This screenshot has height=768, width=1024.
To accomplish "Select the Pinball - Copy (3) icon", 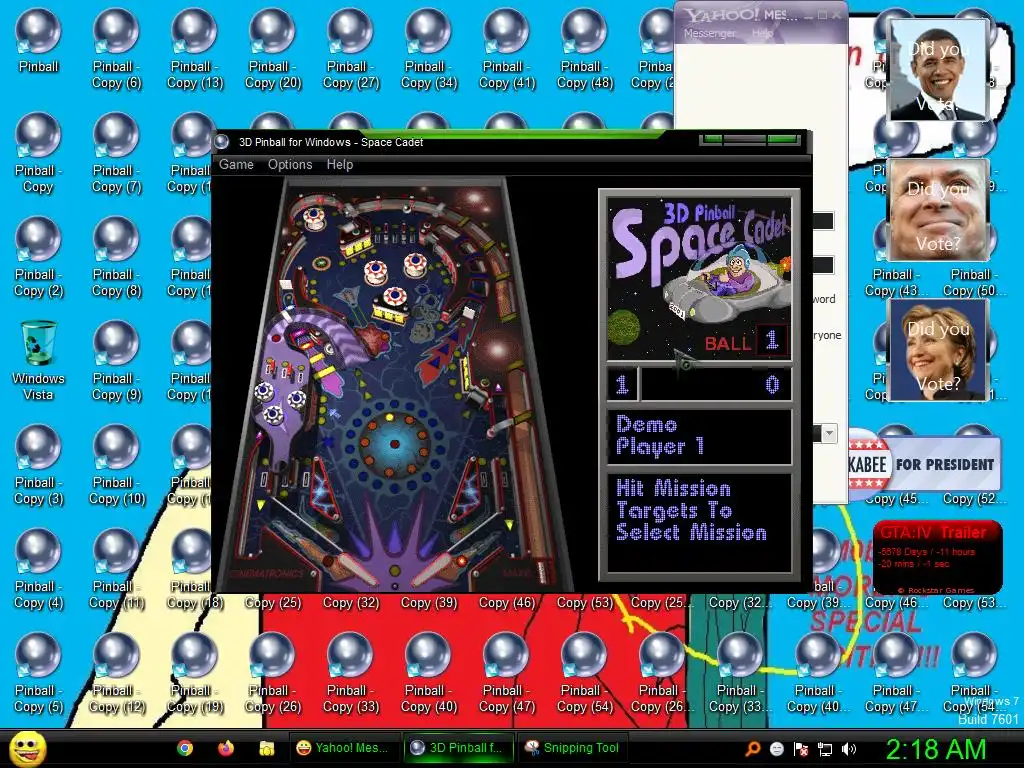I will (x=38, y=466).
